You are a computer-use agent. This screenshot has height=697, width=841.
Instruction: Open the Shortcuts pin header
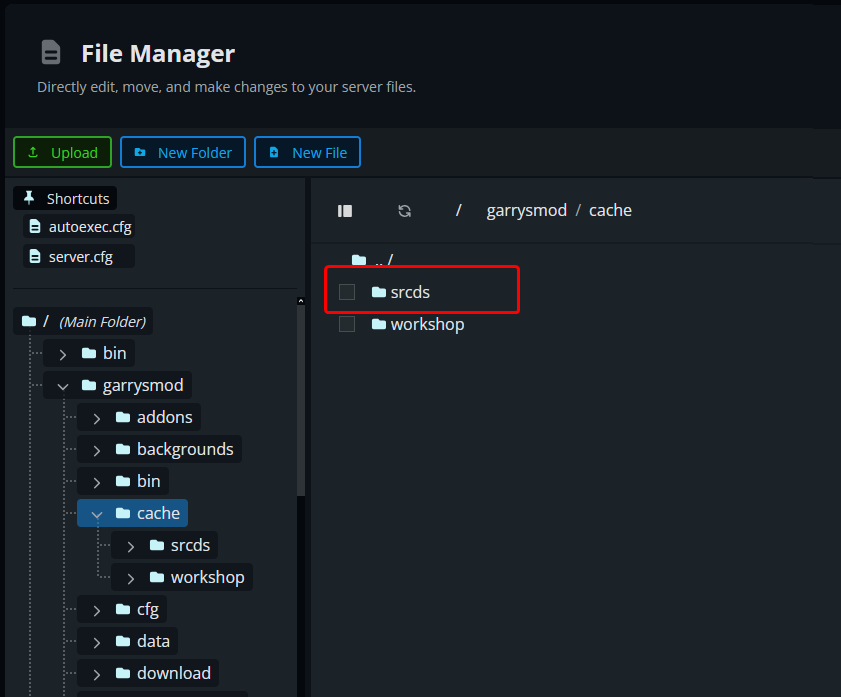pyautogui.click(x=65, y=198)
